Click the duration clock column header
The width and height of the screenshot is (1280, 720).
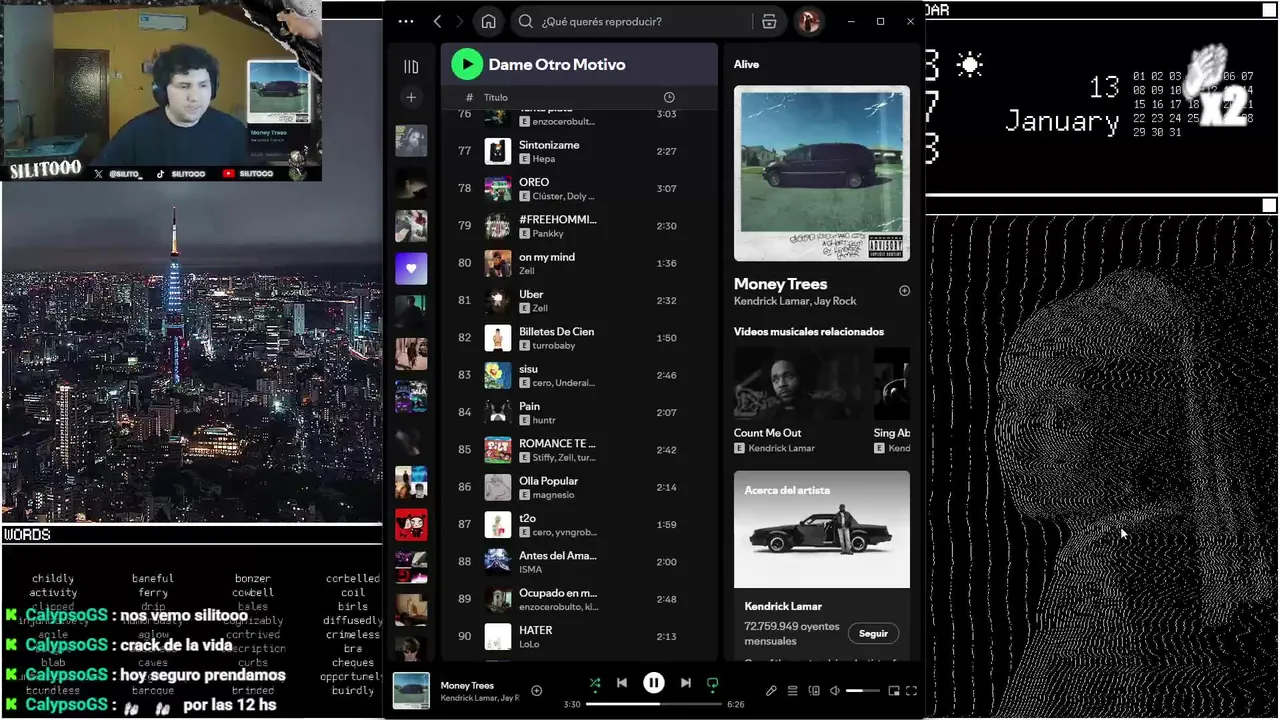coord(669,97)
